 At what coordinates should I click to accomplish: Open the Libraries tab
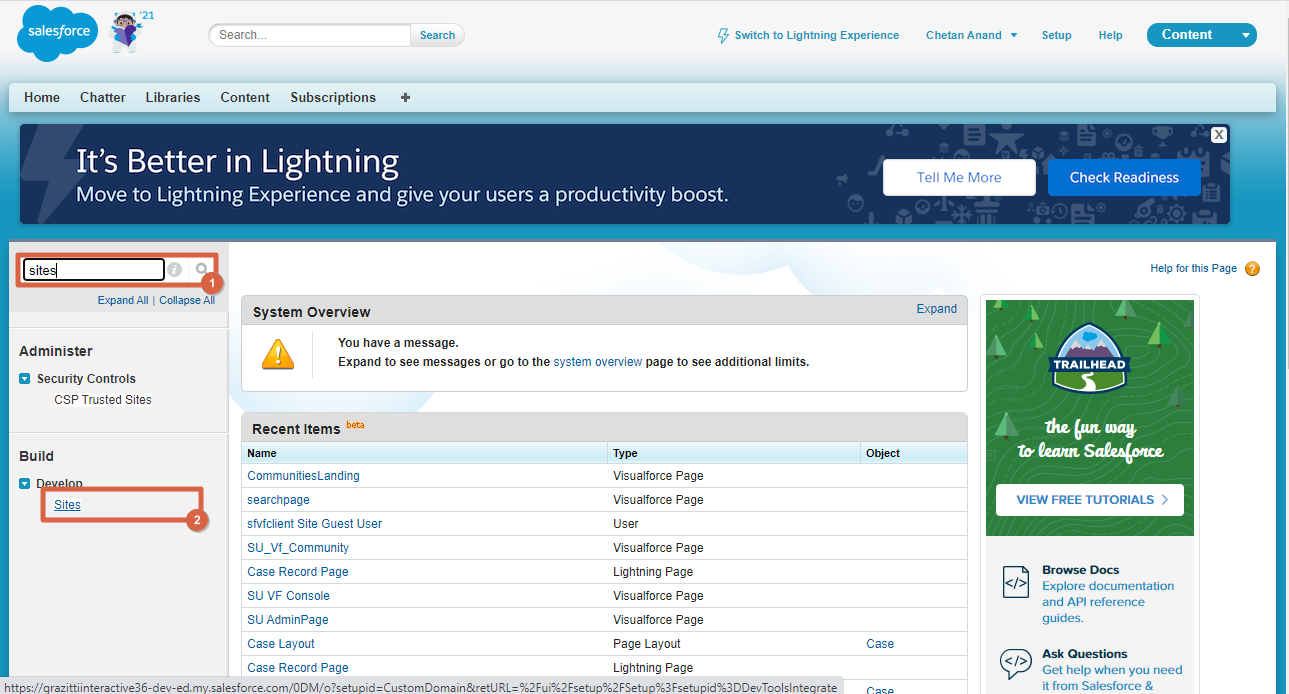tap(173, 97)
